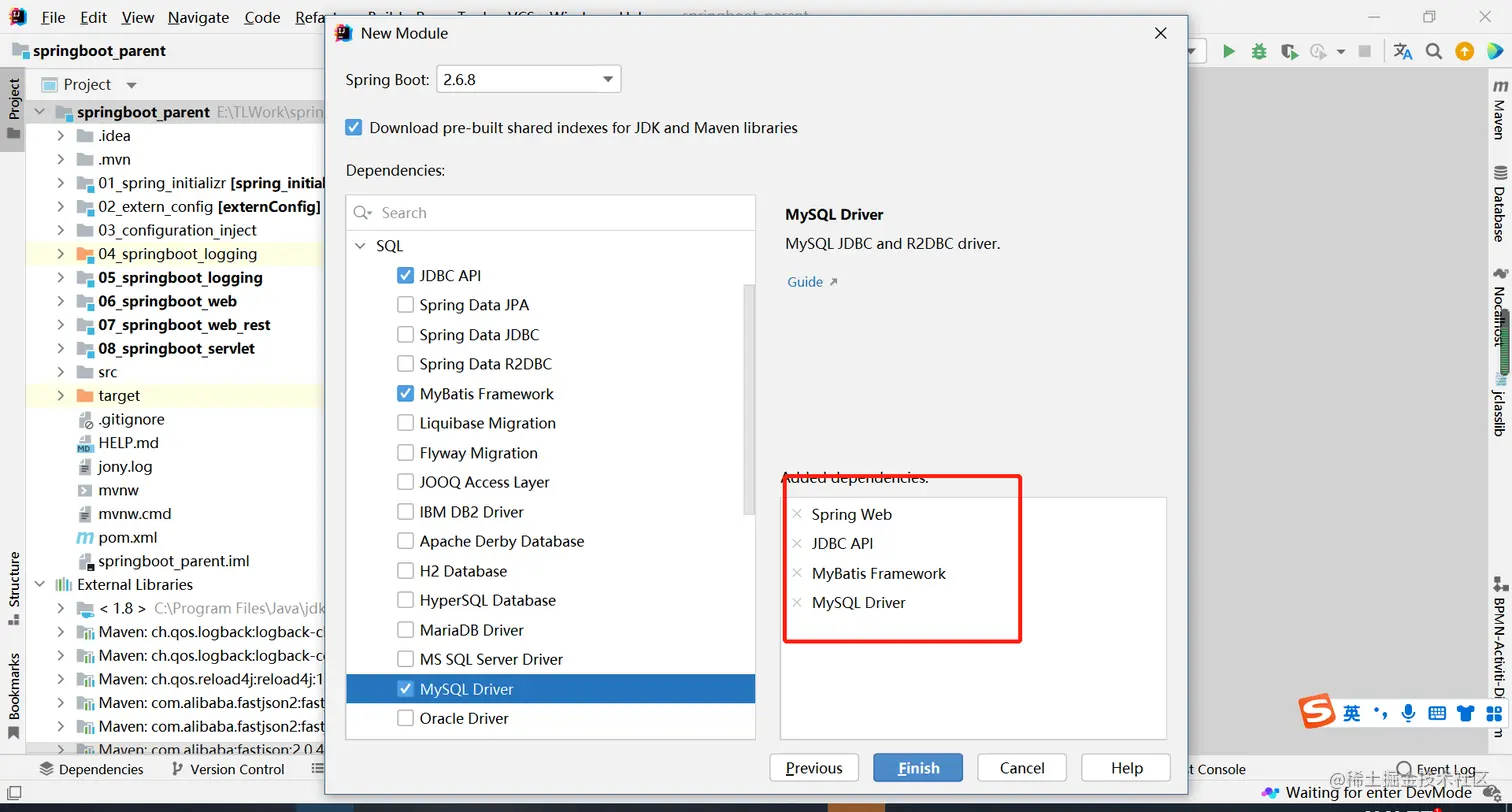1512x812 pixels.
Task: Uncheck Download pre-built shared indexes
Action: (x=354, y=127)
